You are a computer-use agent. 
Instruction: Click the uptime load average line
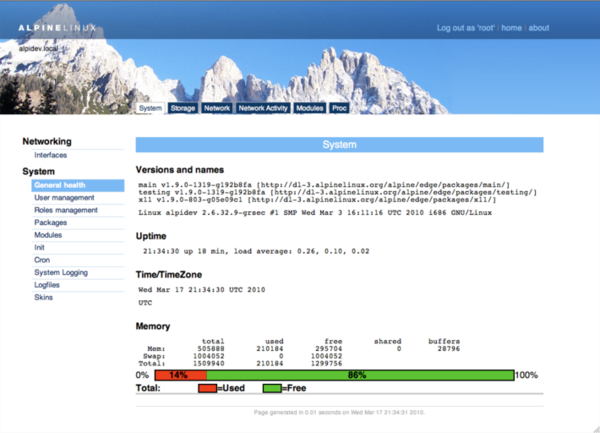(x=256, y=251)
